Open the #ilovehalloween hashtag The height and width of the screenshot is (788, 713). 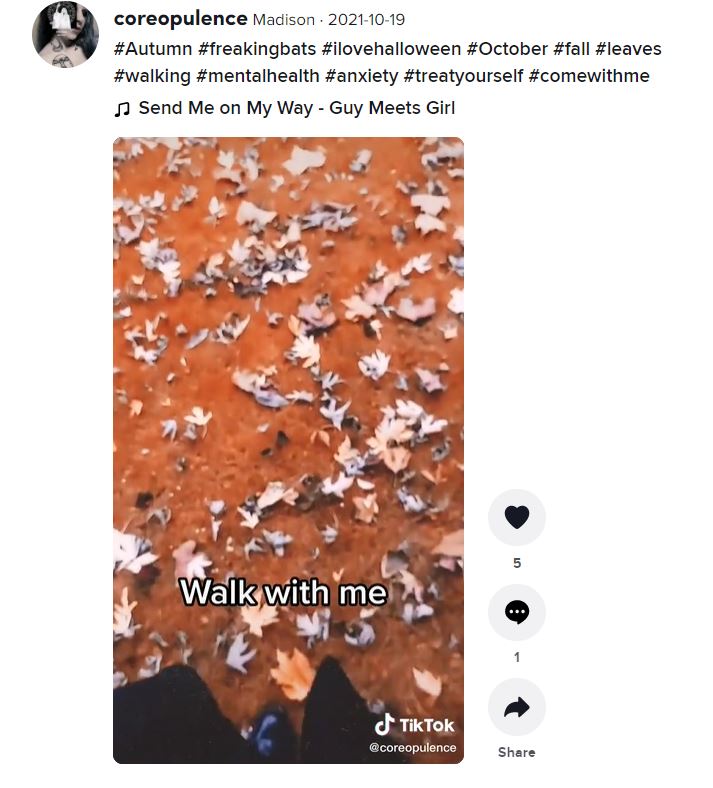click(391, 49)
